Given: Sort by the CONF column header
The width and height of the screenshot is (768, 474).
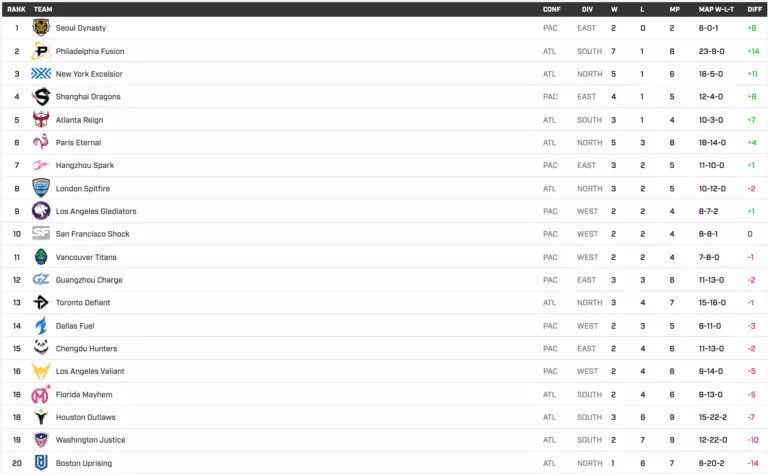Looking at the screenshot, I should pyautogui.click(x=552, y=9).
